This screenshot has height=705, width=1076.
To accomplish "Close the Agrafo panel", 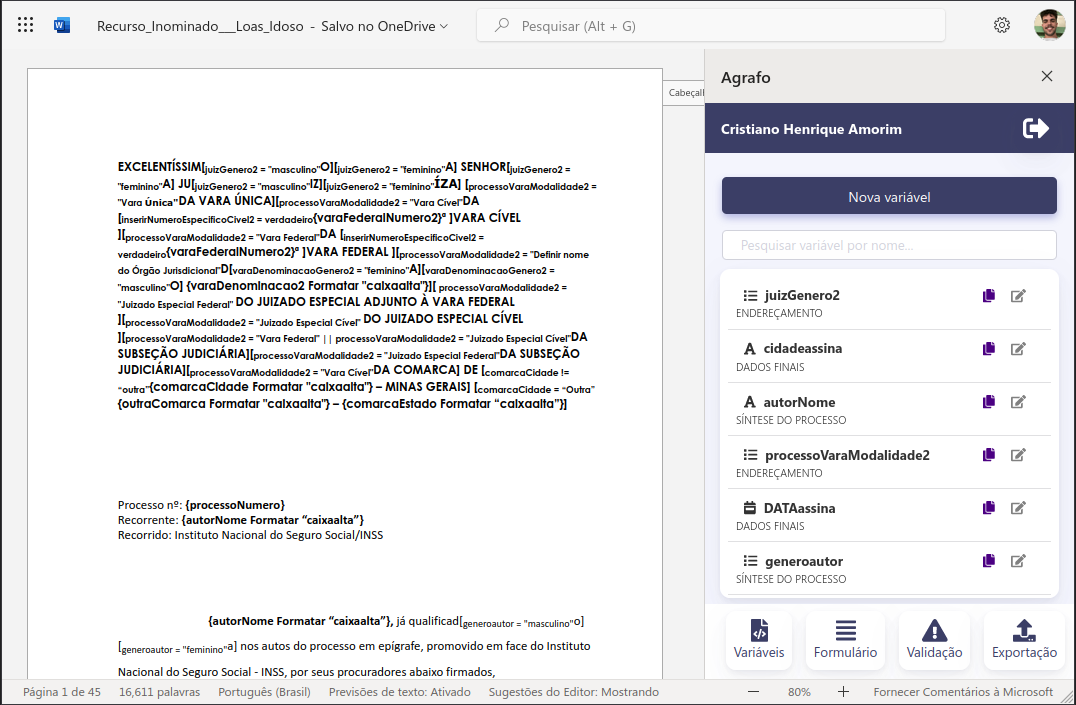I will [x=1046, y=76].
